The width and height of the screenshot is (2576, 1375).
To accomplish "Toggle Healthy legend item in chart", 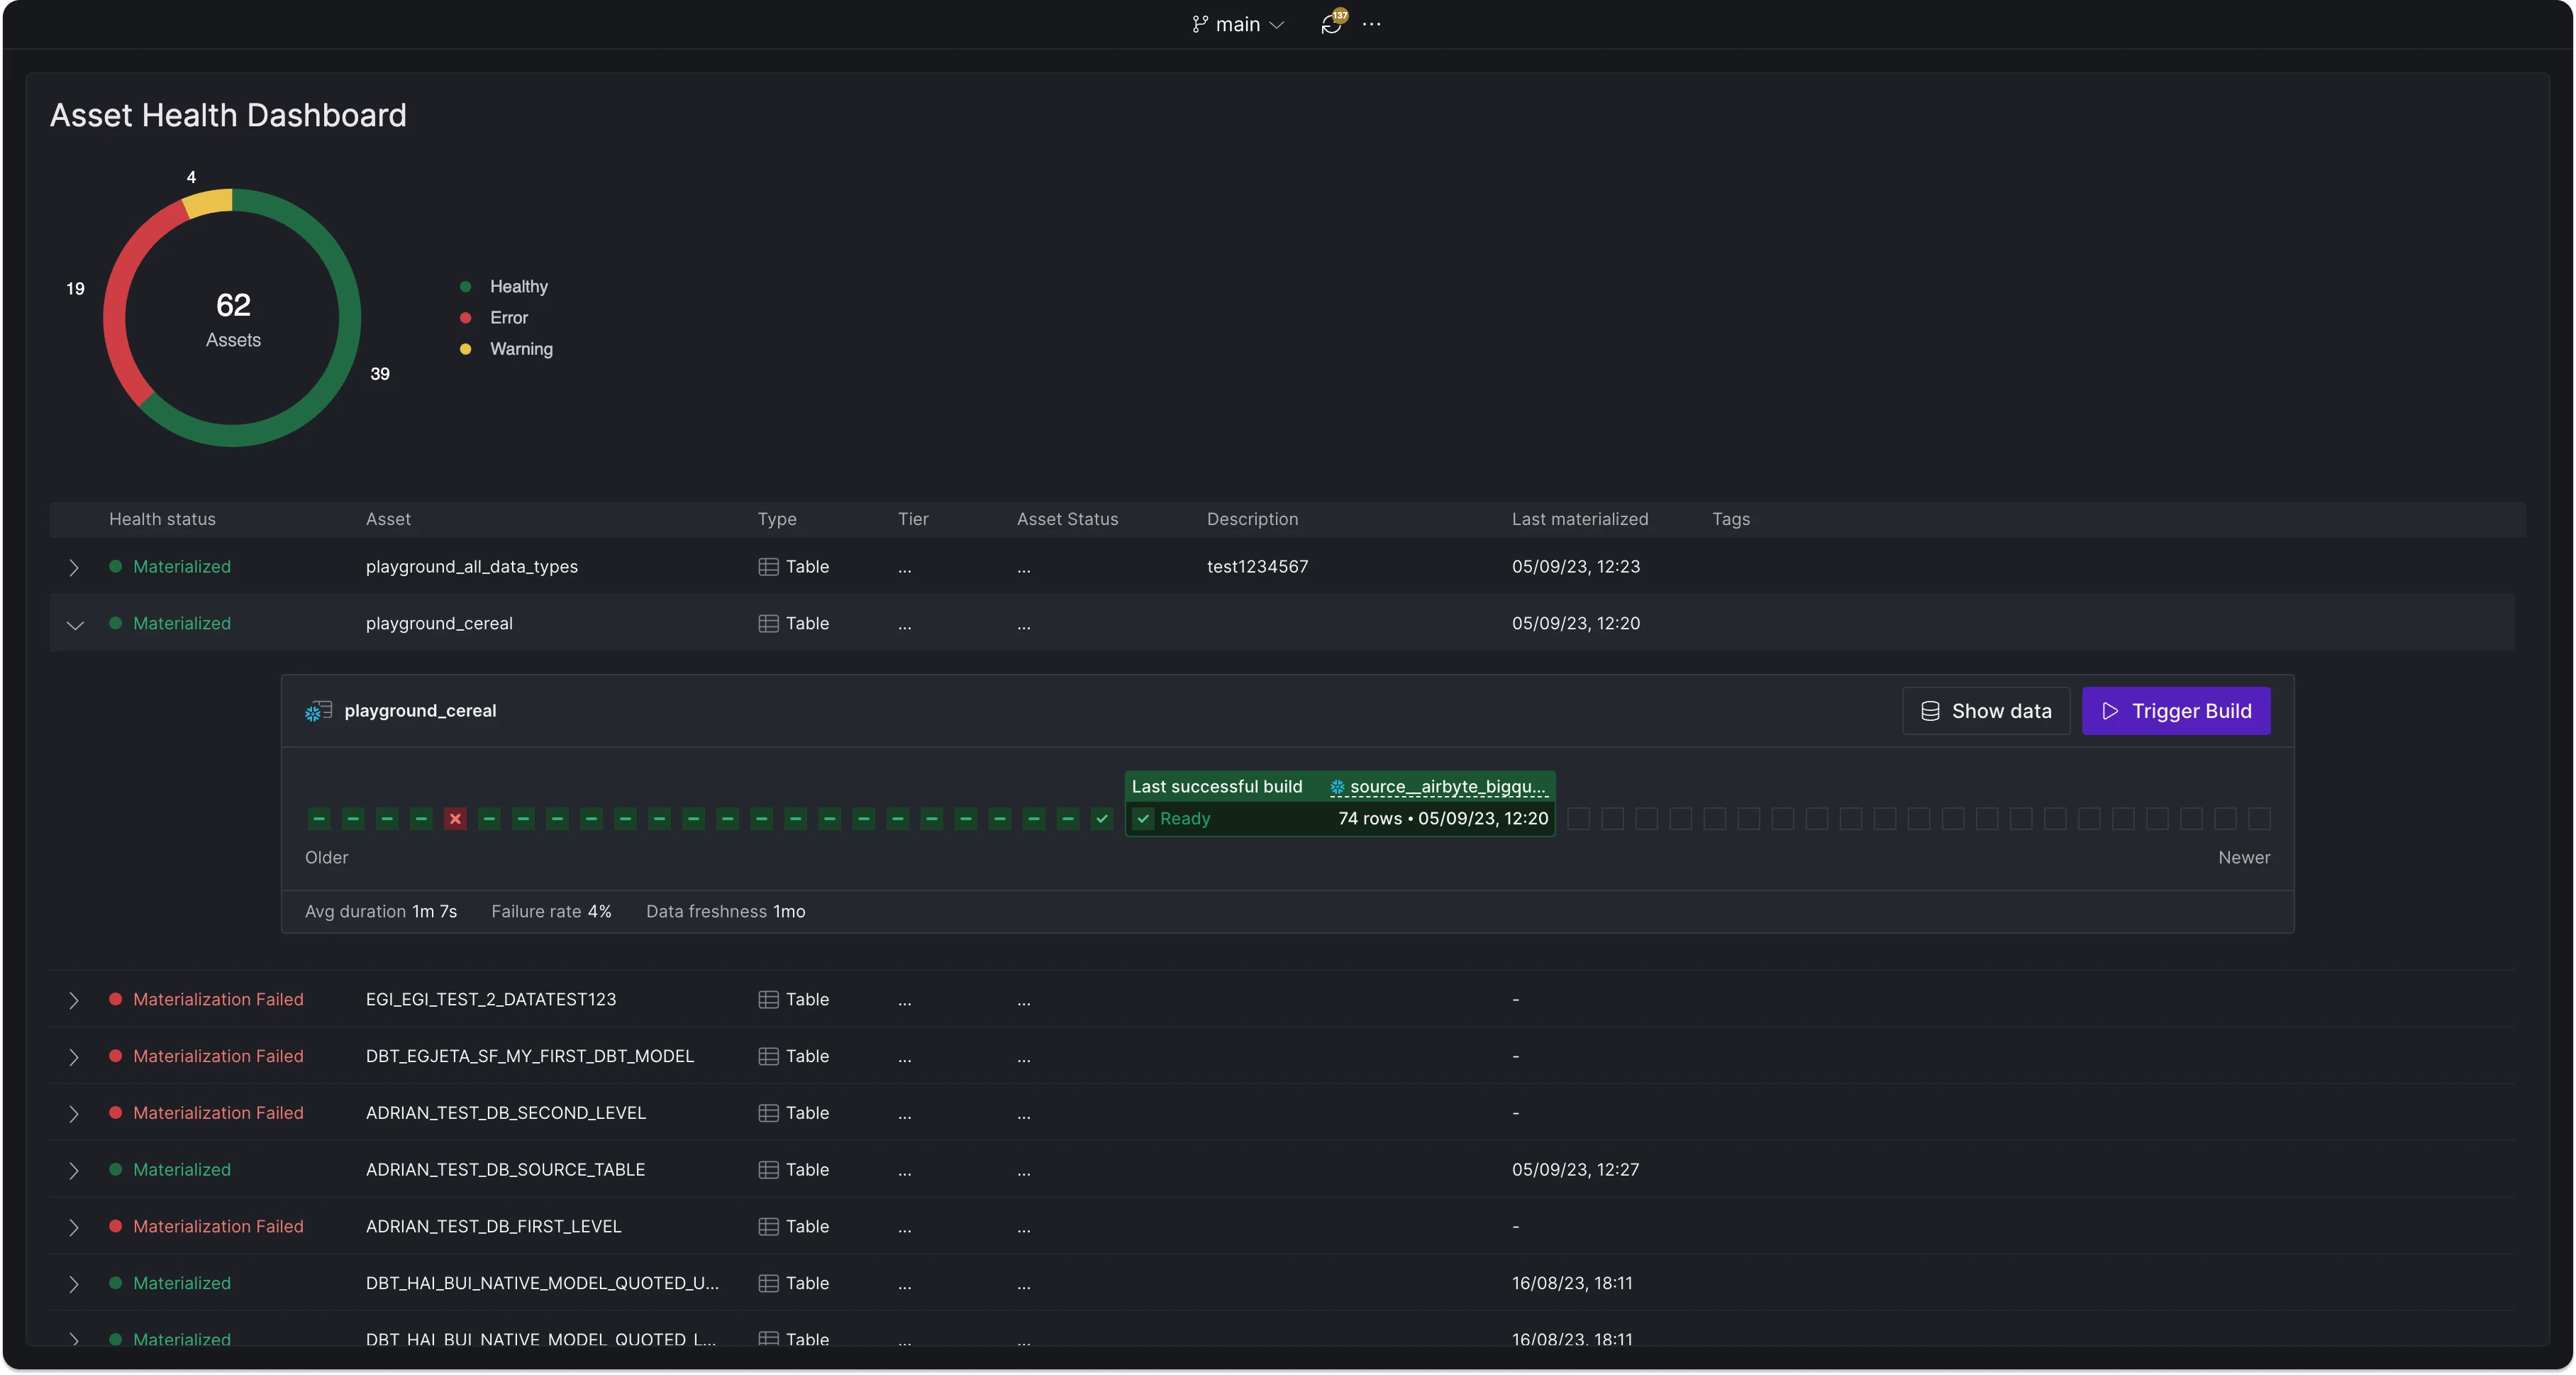I will coord(504,287).
